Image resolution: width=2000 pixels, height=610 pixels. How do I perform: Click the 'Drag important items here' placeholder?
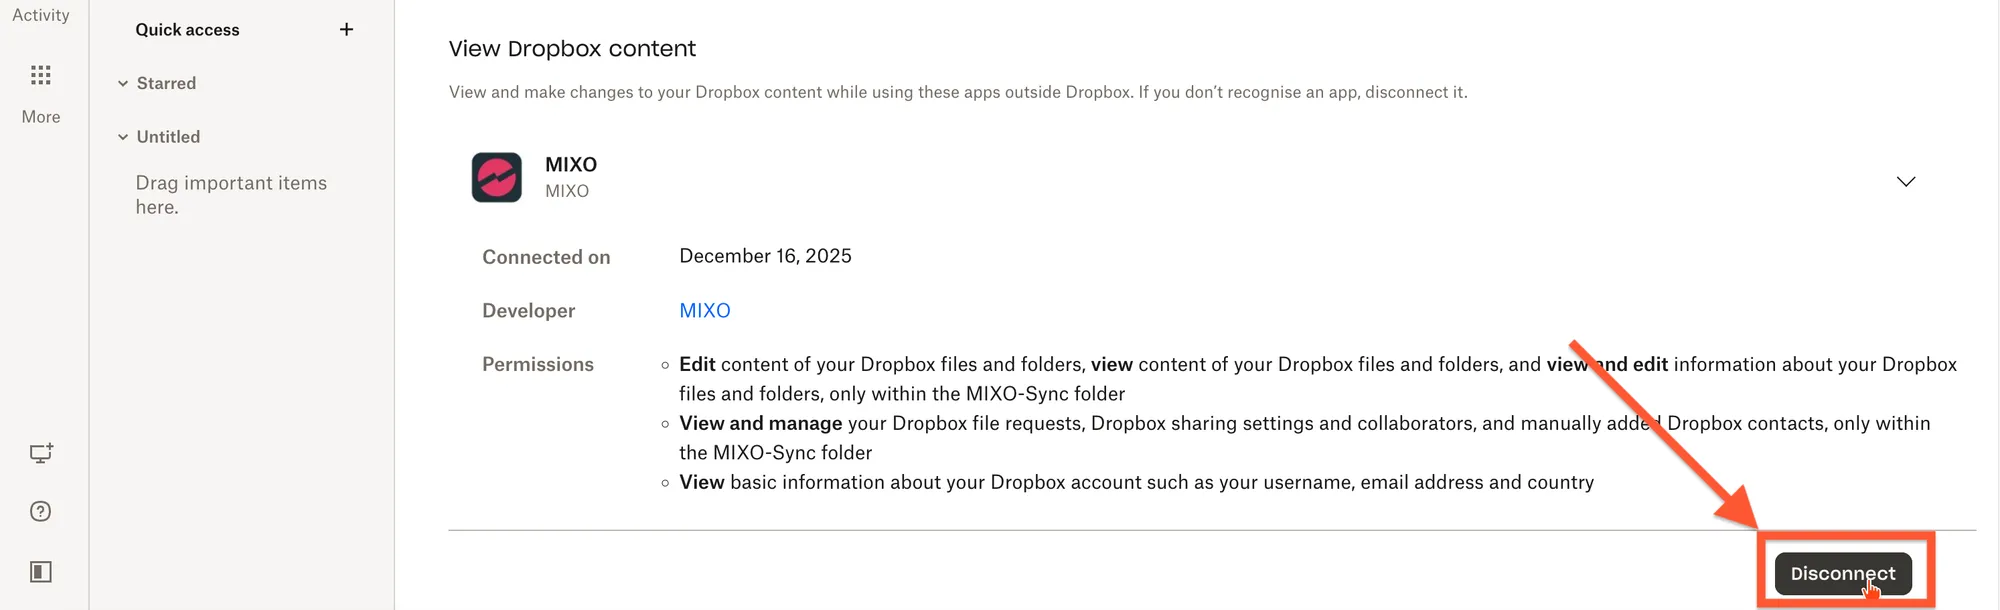point(231,195)
